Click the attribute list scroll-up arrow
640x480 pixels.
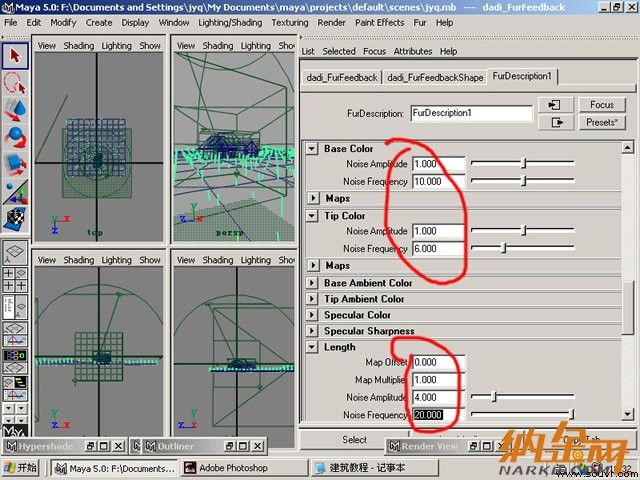[628, 147]
